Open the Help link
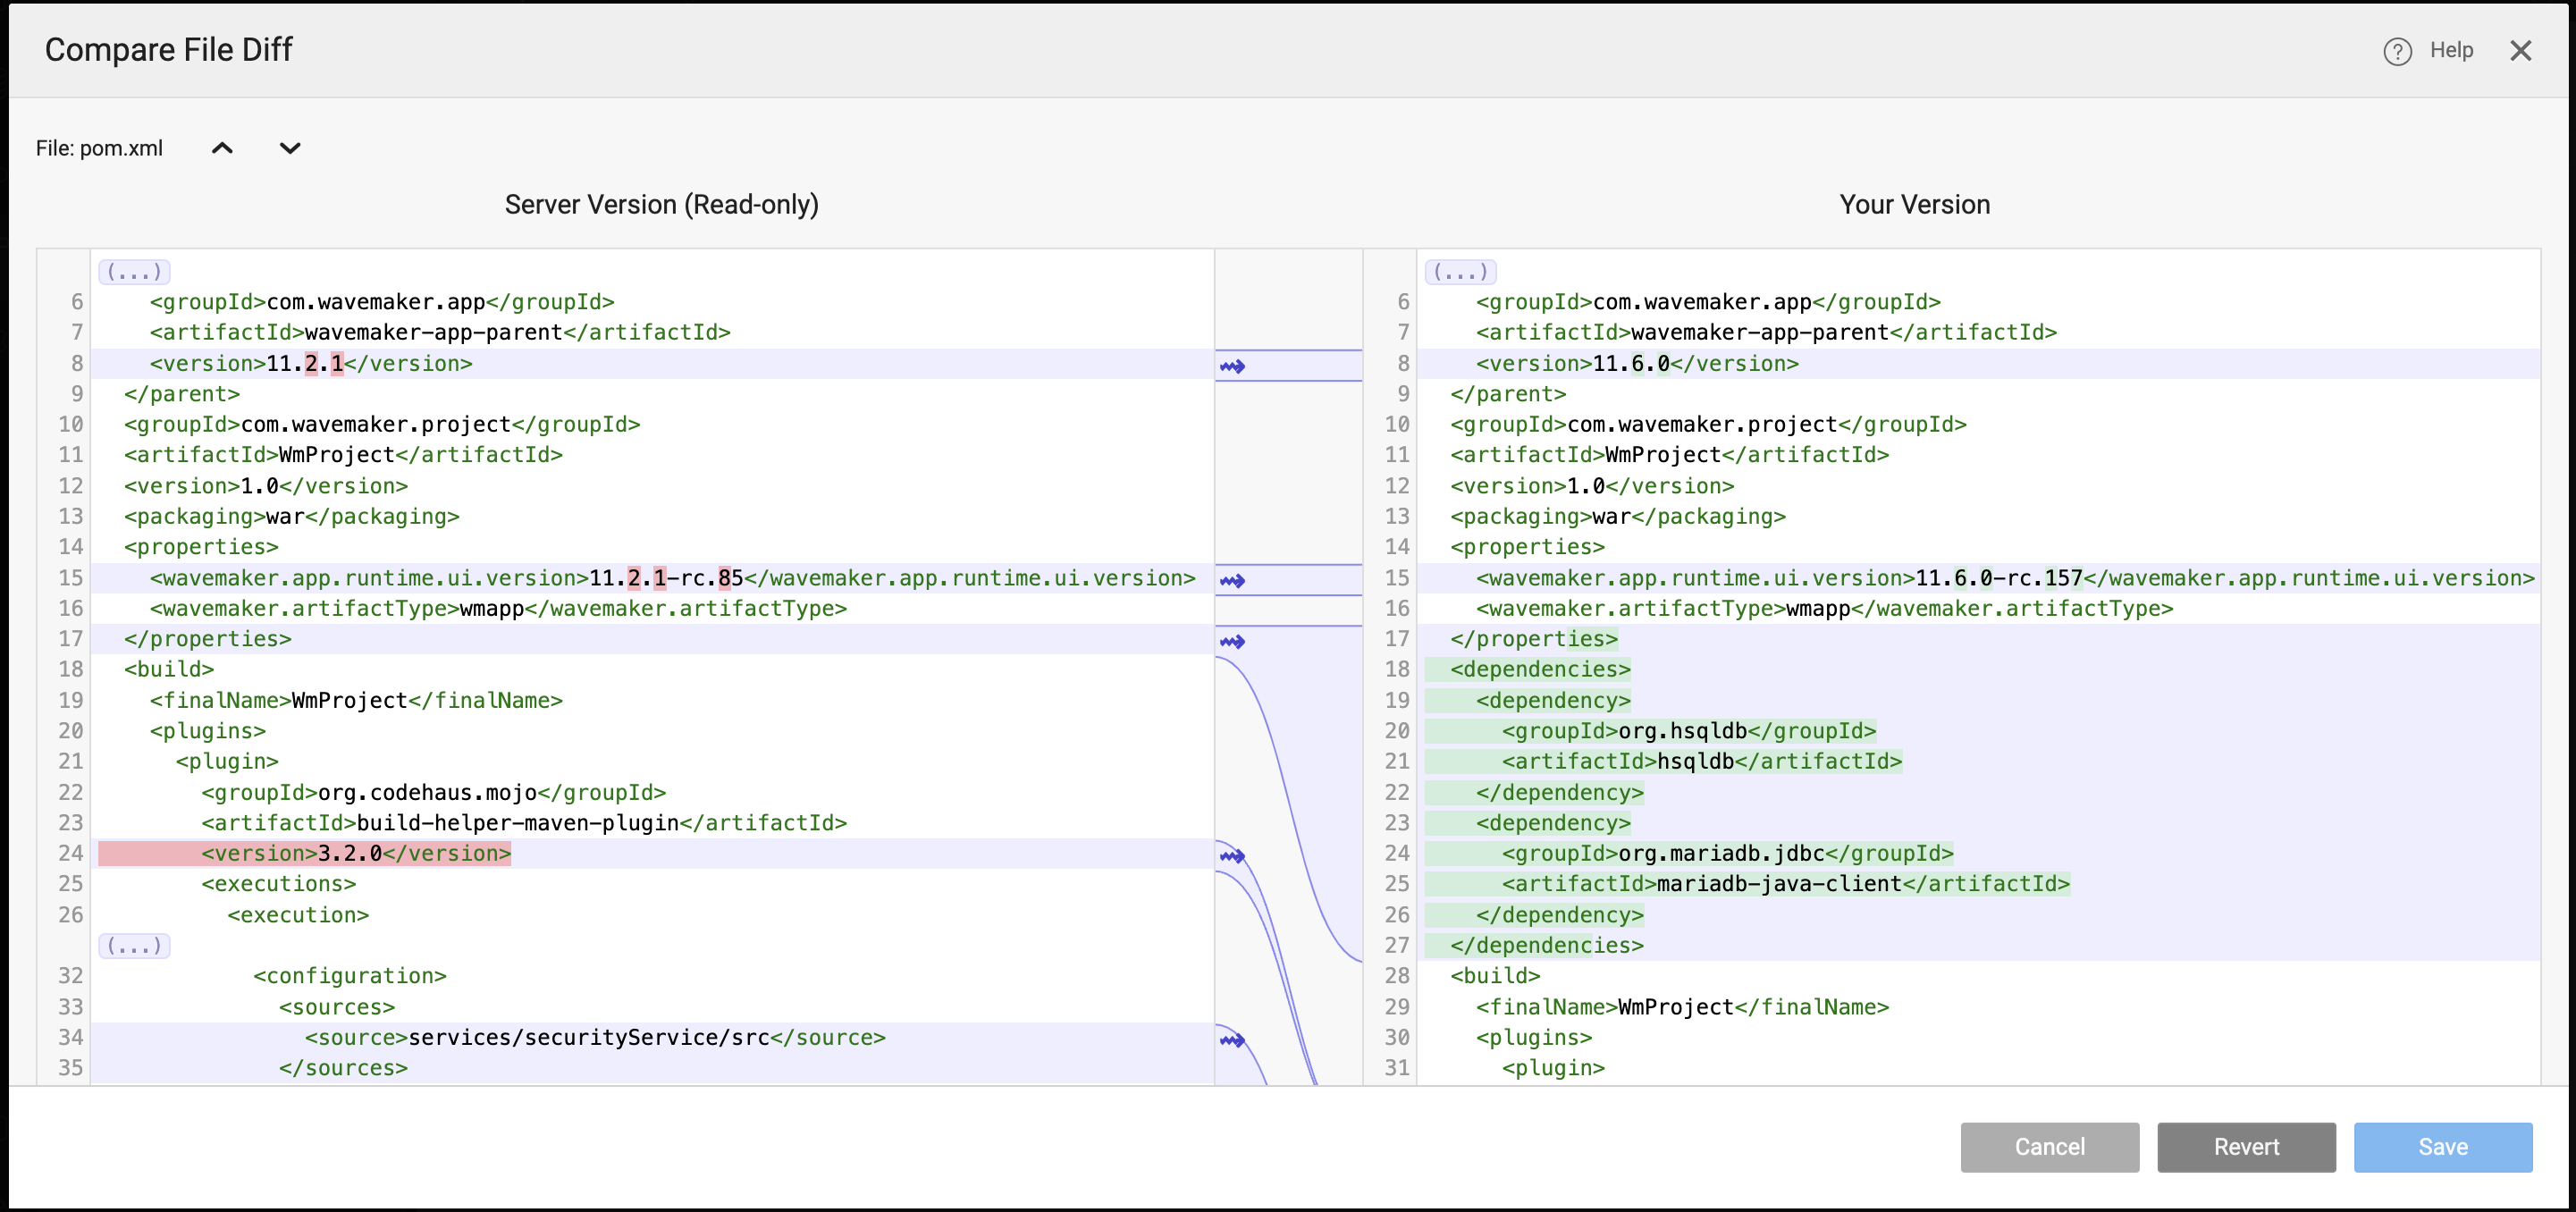Viewport: 2576px width, 1212px height. 2451,50
